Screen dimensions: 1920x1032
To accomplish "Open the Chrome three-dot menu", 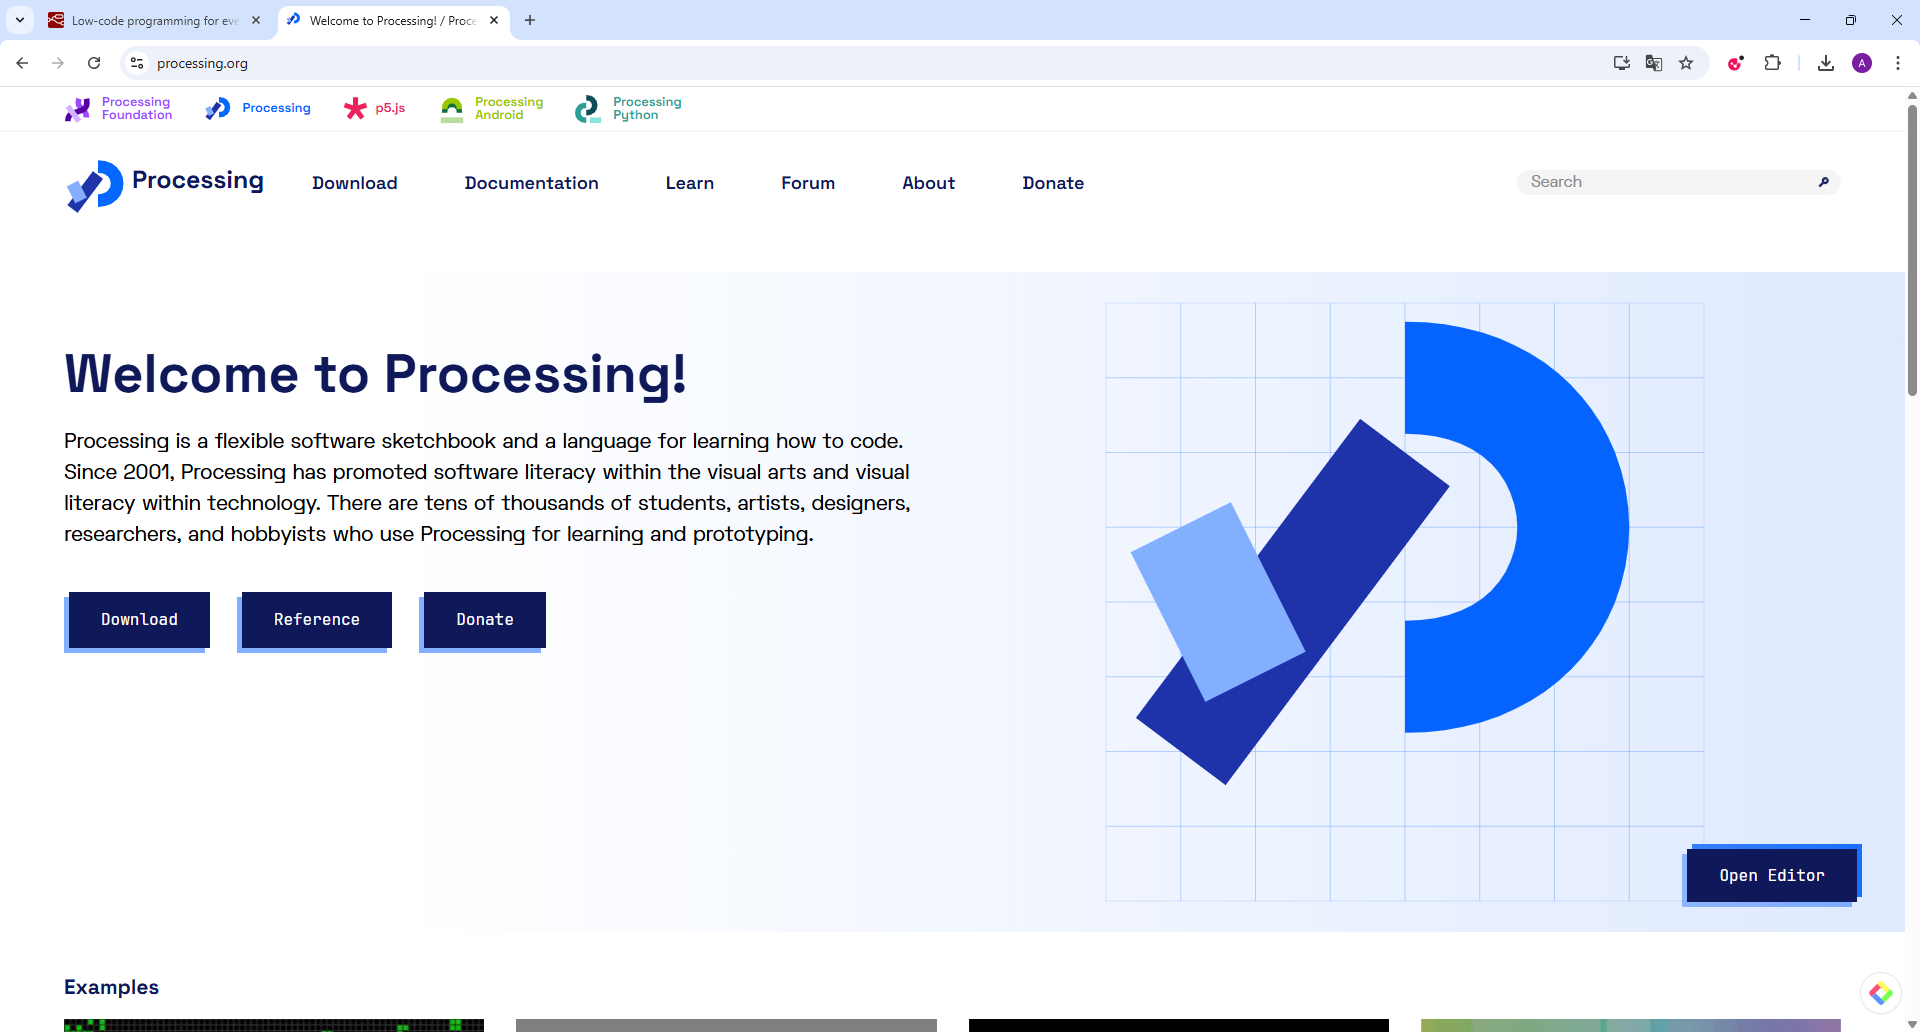I will (1898, 63).
